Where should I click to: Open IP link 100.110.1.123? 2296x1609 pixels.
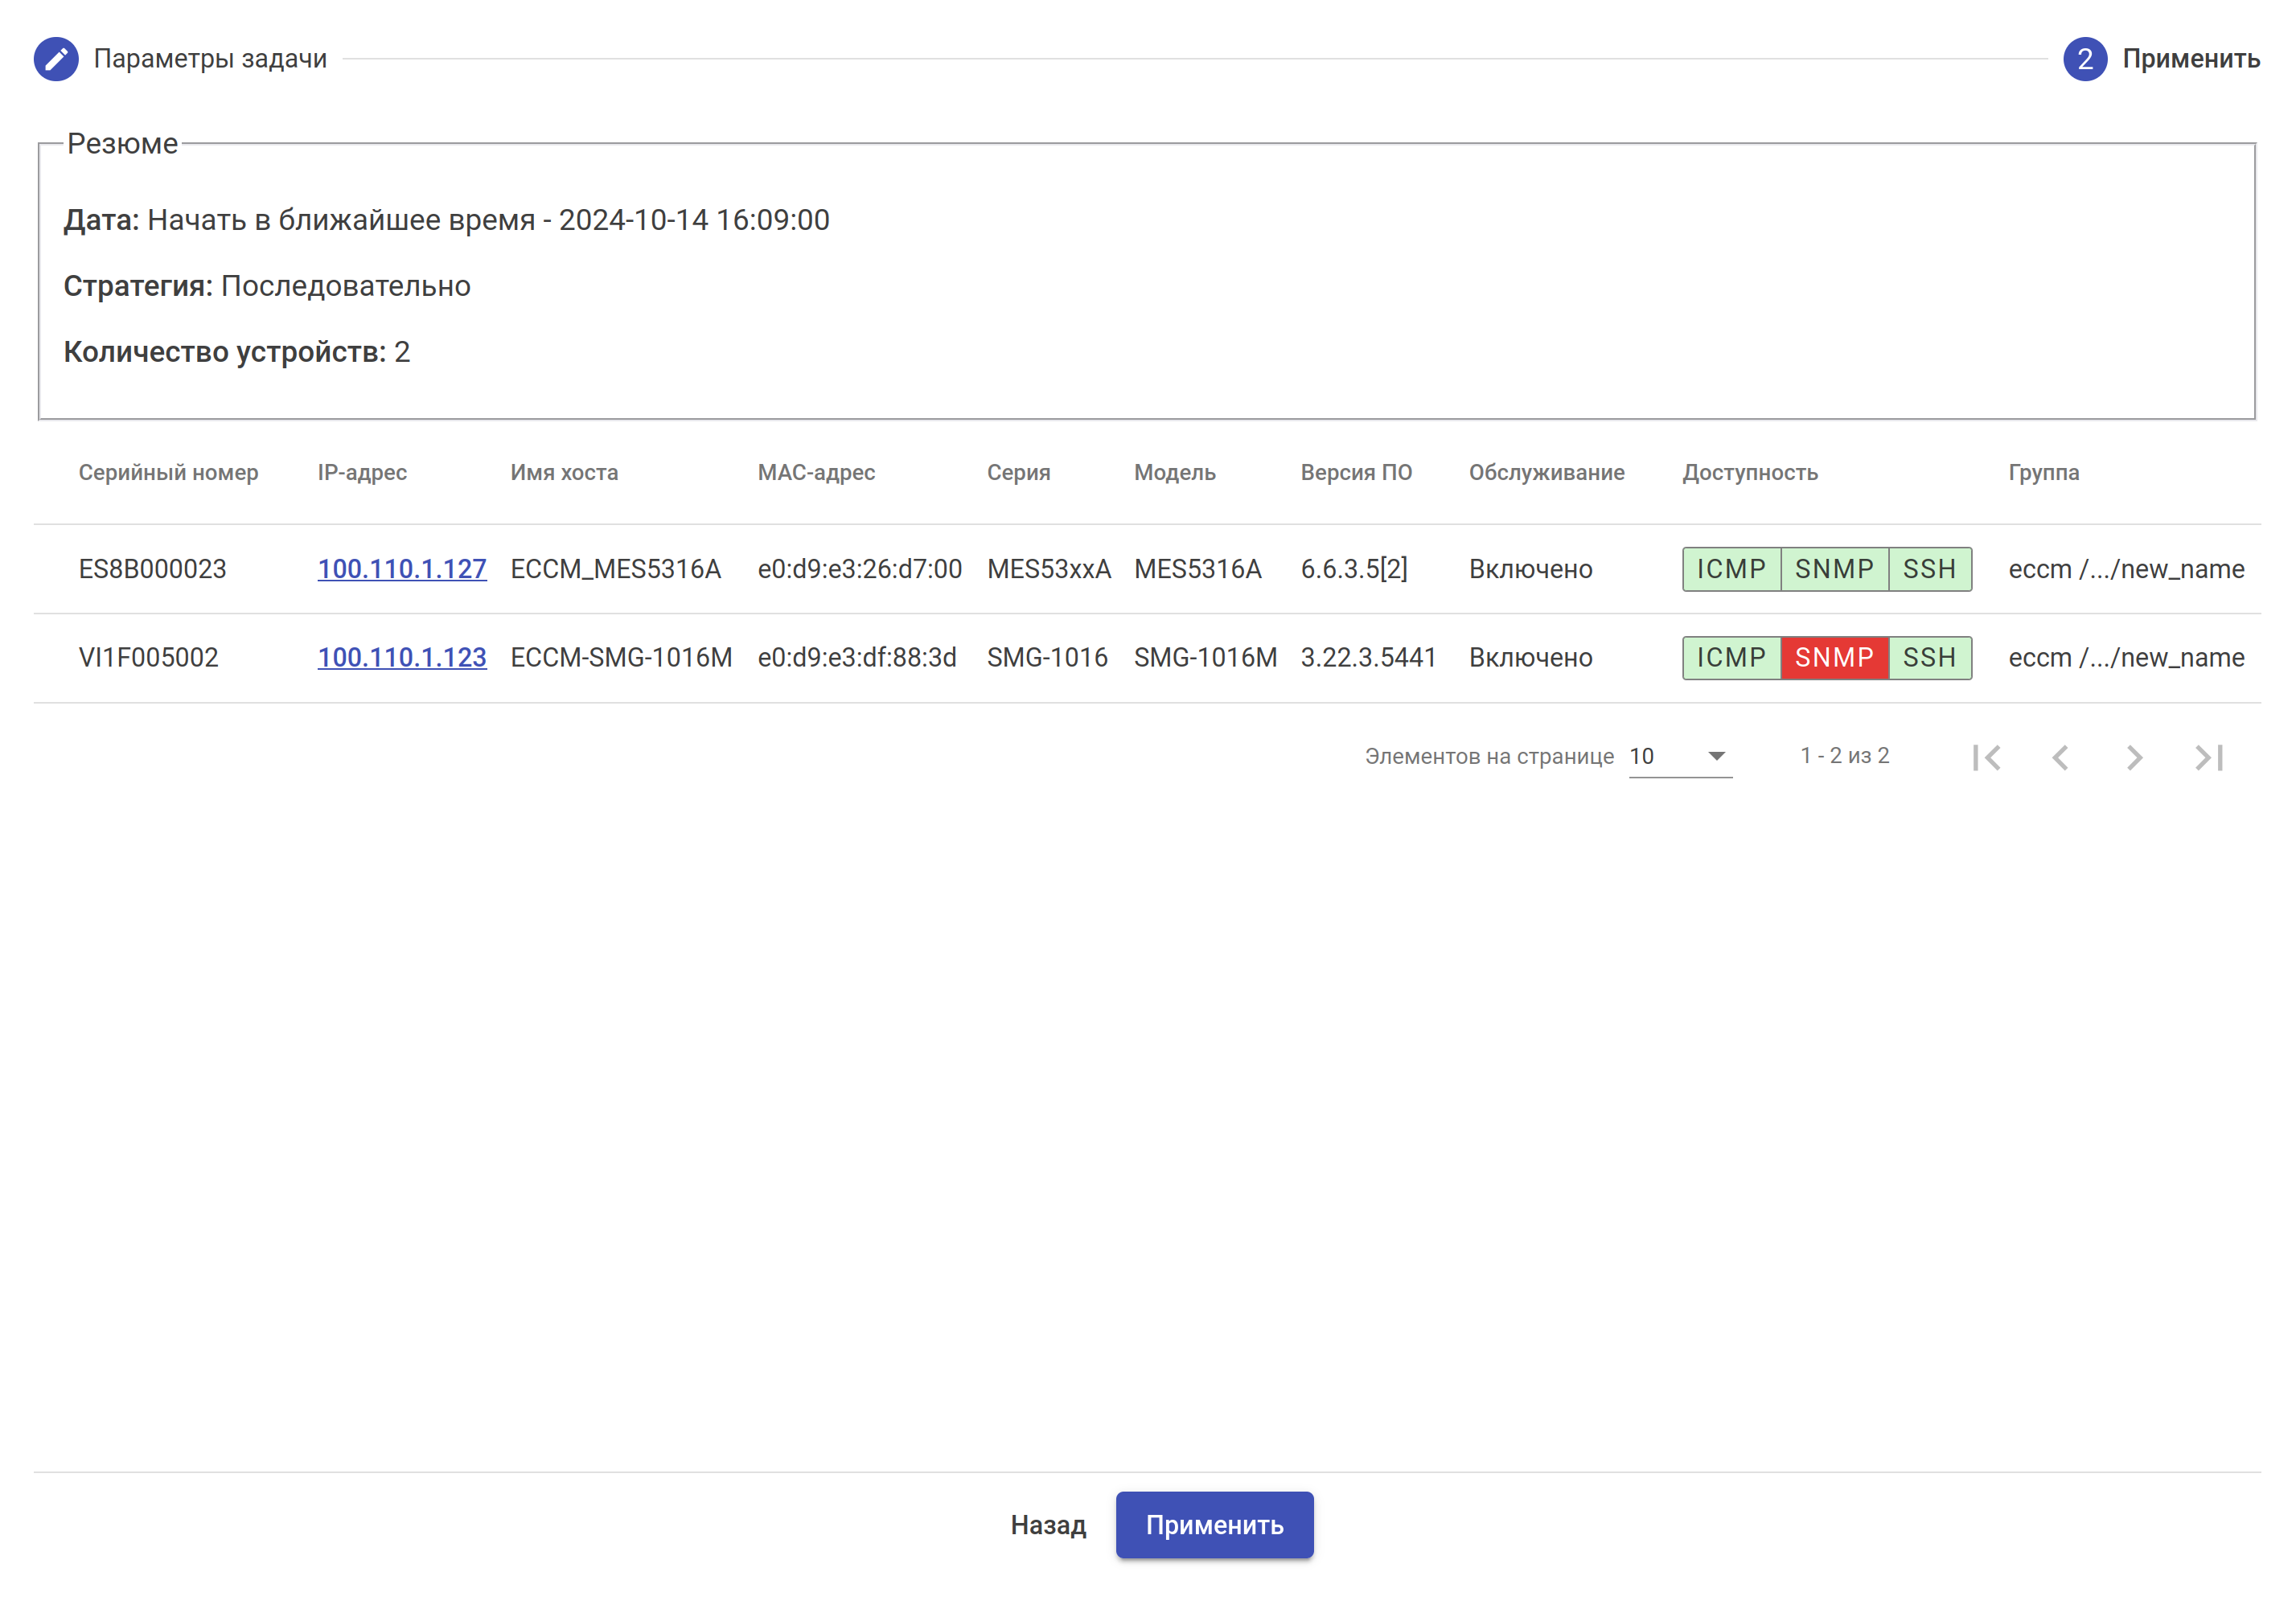402,658
